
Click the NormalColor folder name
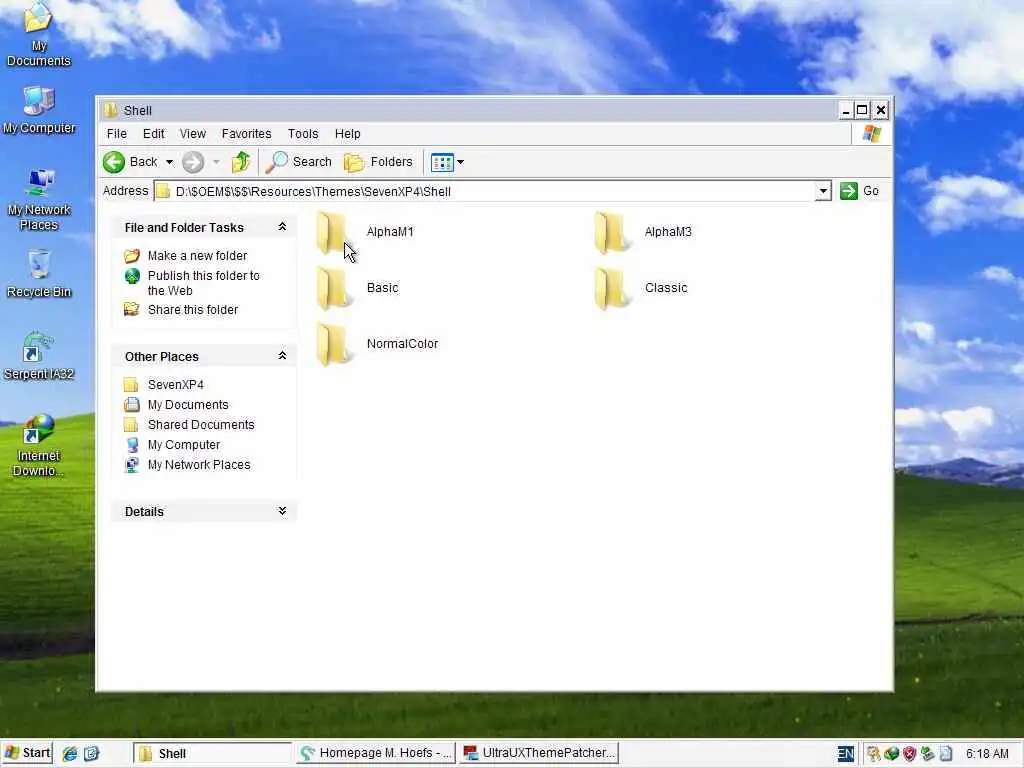click(x=402, y=344)
